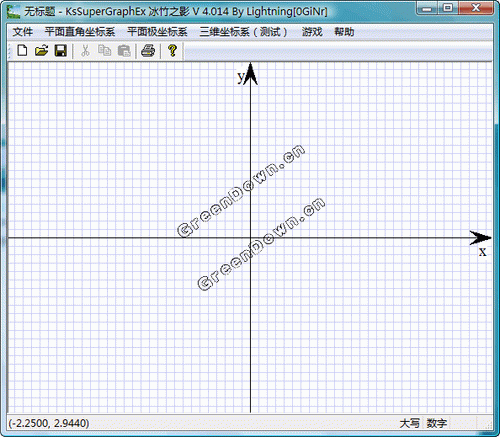Open the 三维坐标系（测试）menu
The width and height of the screenshot is (500, 437).
point(244,32)
